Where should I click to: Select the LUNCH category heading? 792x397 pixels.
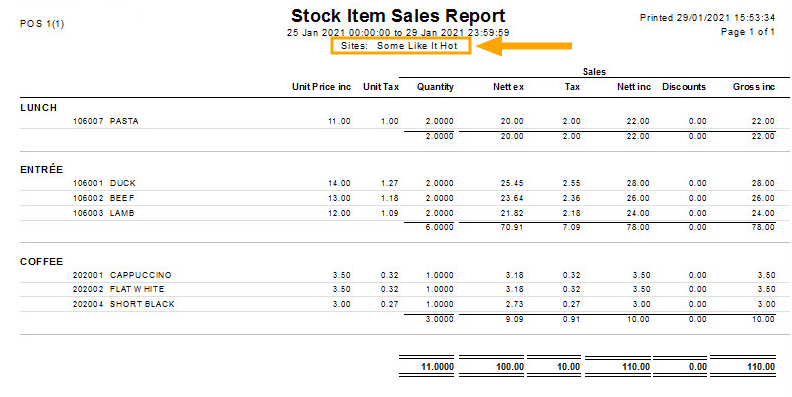38,108
